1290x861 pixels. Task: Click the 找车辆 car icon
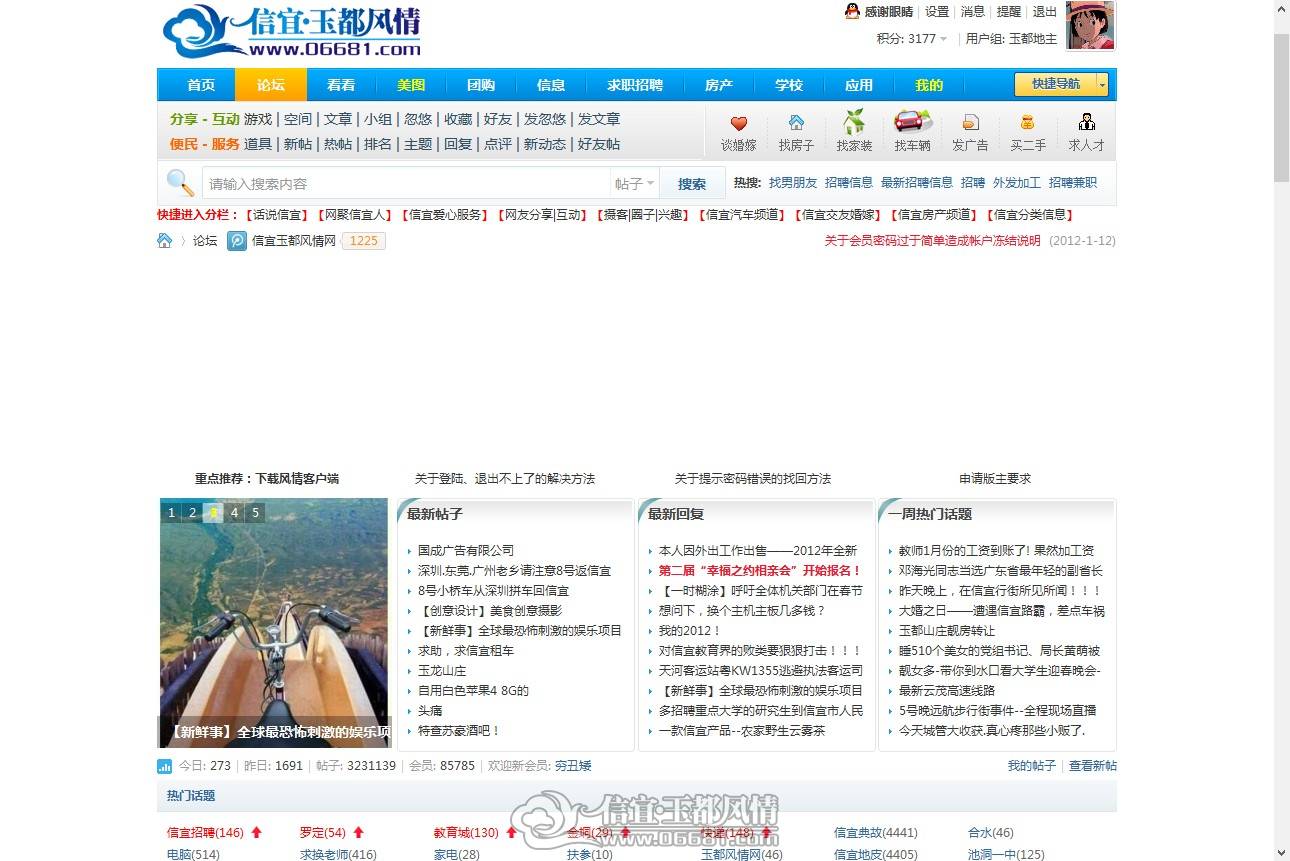[x=912, y=122]
